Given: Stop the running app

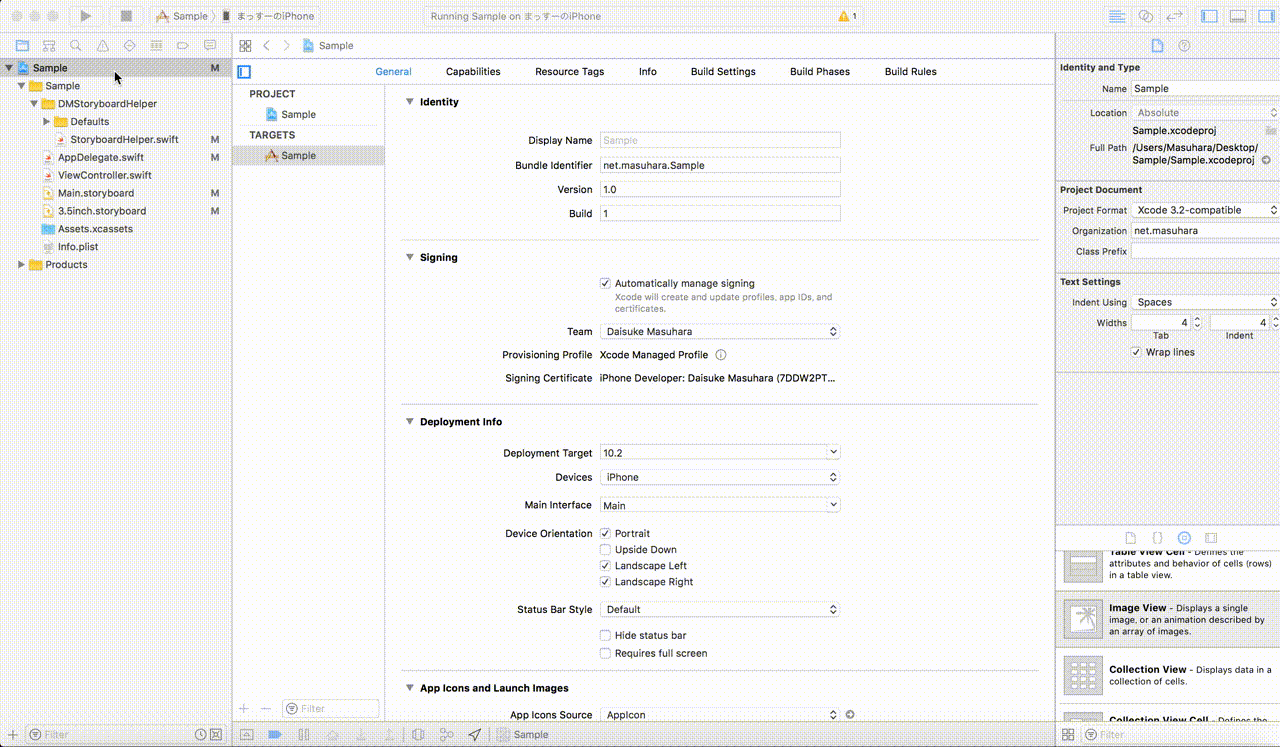Looking at the screenshot, I should [126, 16].
